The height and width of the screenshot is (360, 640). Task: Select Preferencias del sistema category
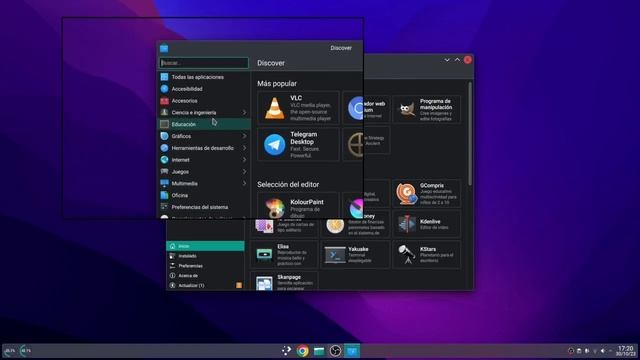204,207
